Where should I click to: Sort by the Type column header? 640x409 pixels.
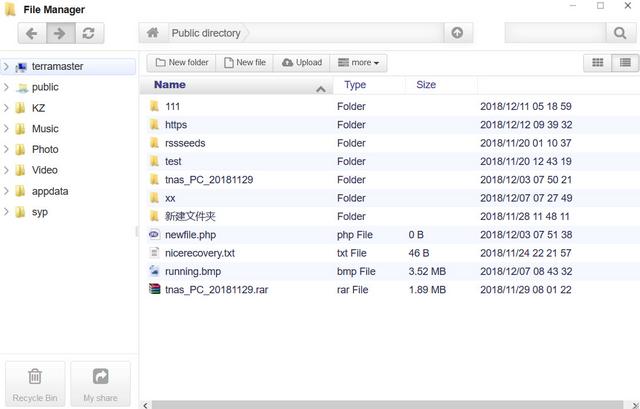coord(369,85)
